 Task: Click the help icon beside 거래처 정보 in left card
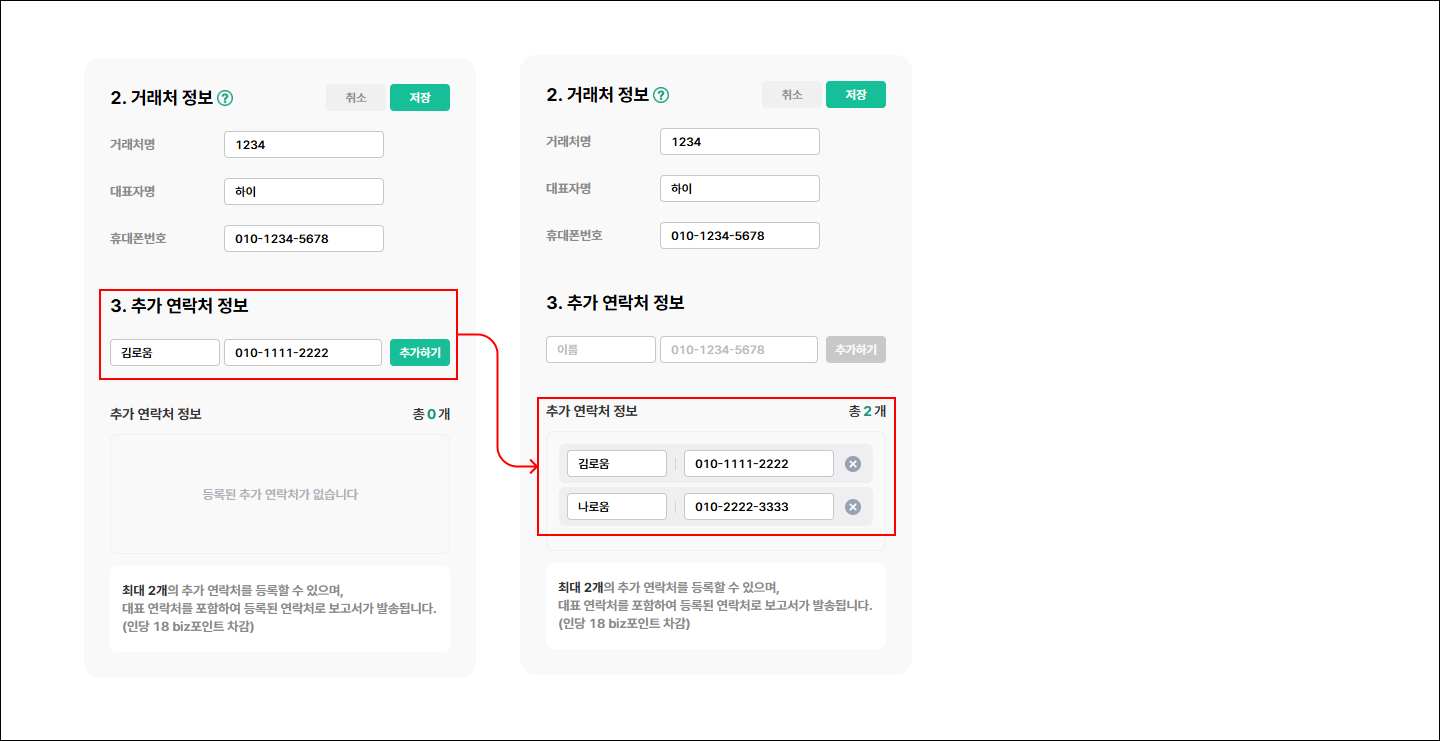[x=226, y=98]
